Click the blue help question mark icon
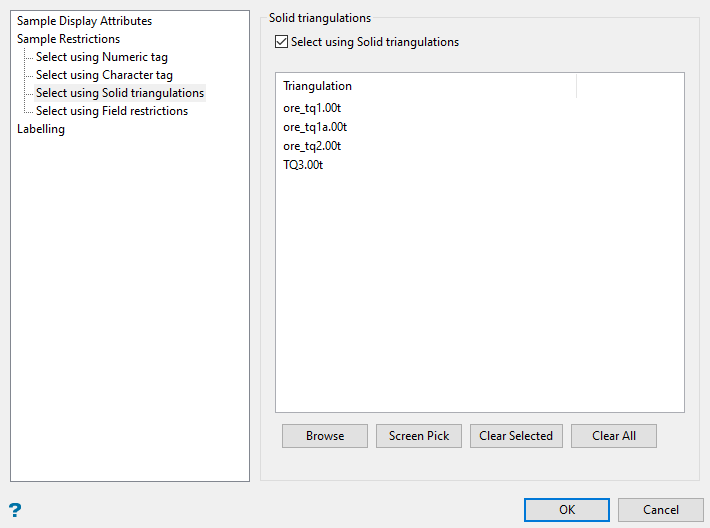The width and height of the screenshot is (710, 528). click(x=15, y=510)
